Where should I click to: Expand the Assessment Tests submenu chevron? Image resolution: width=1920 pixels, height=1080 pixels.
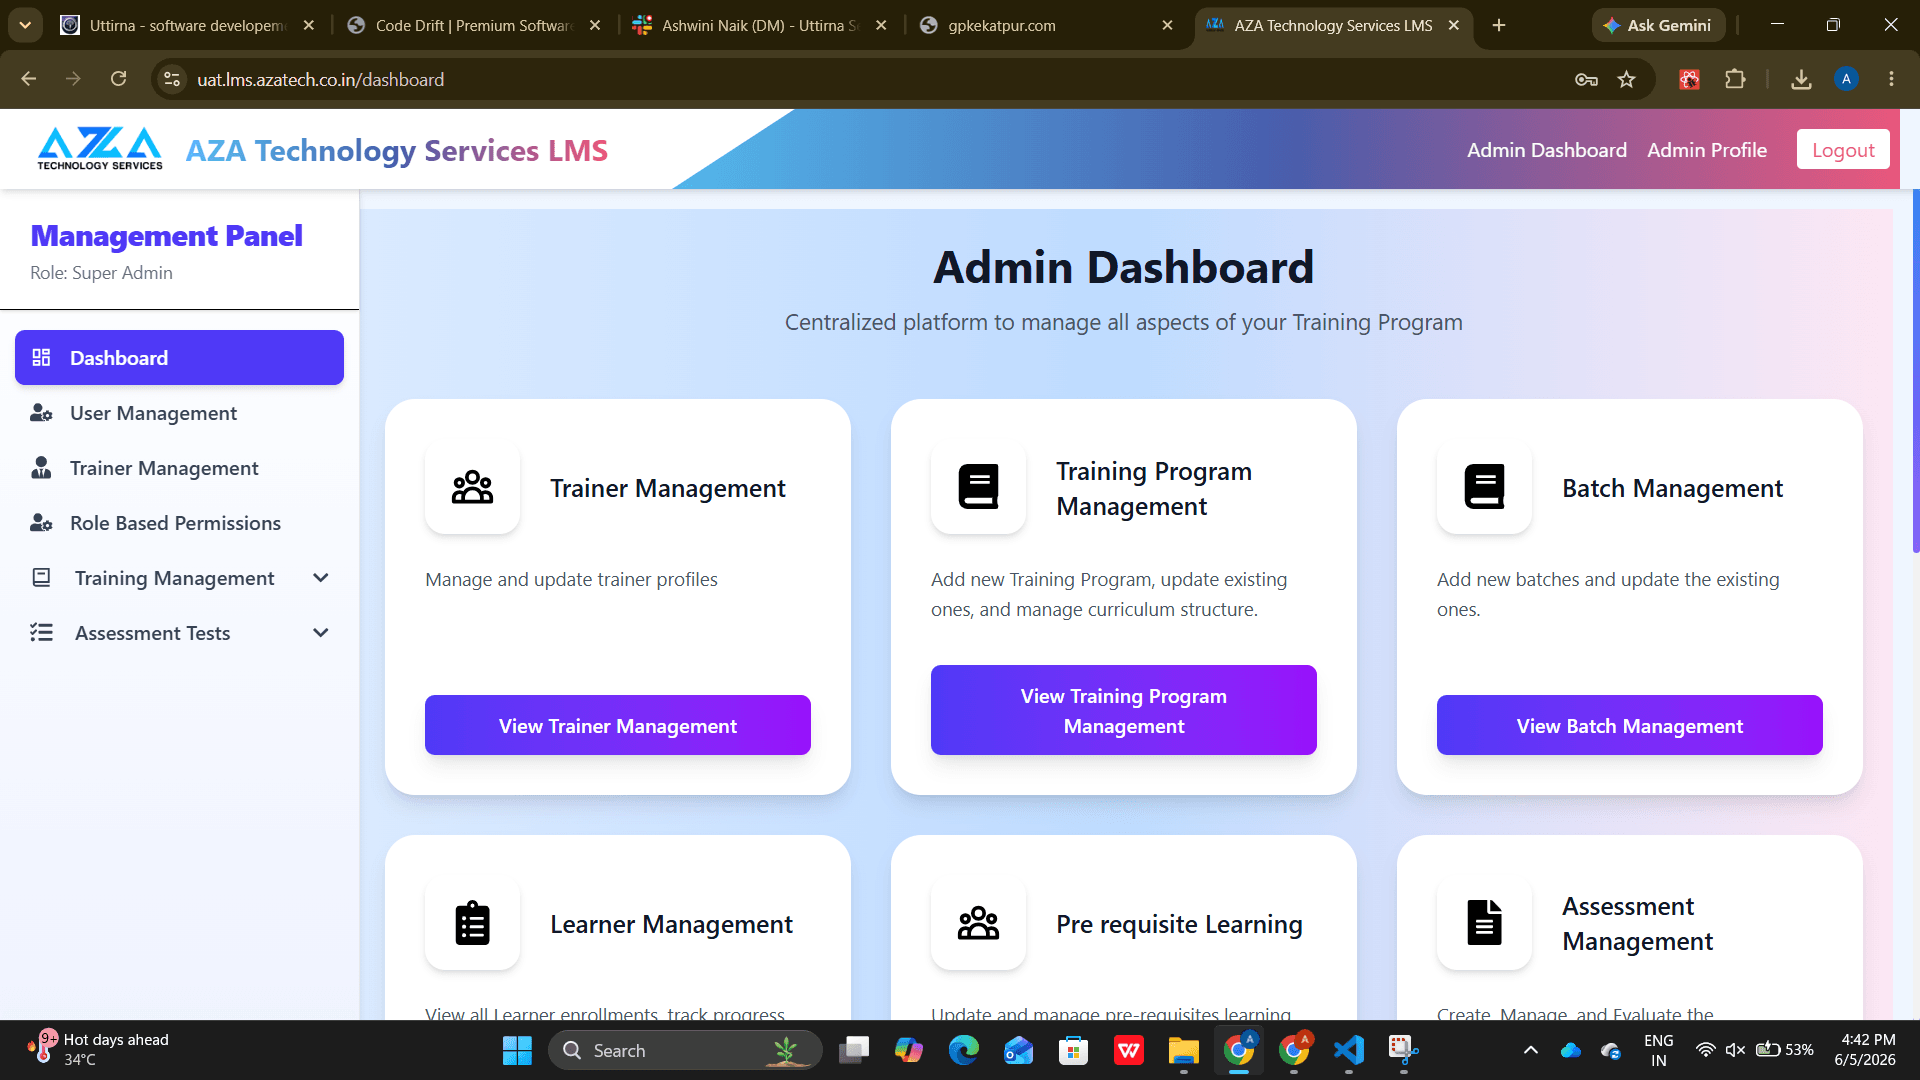[321, 633]
